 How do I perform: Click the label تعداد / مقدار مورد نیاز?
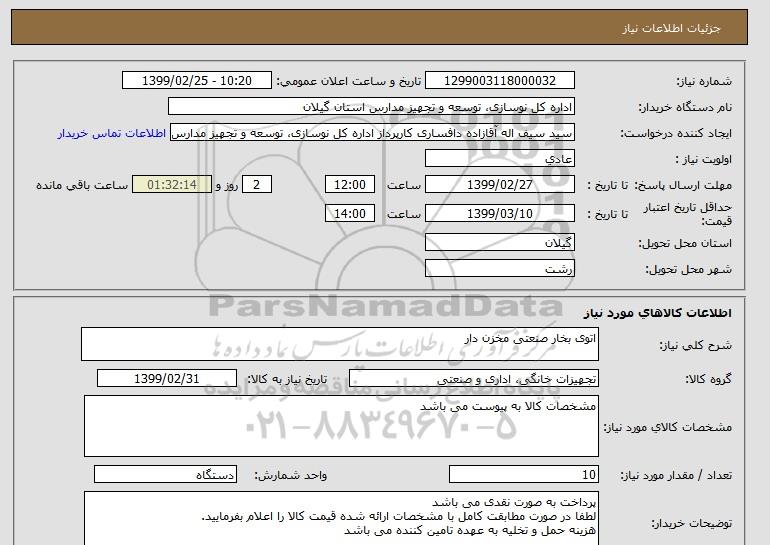click(676, 475)
